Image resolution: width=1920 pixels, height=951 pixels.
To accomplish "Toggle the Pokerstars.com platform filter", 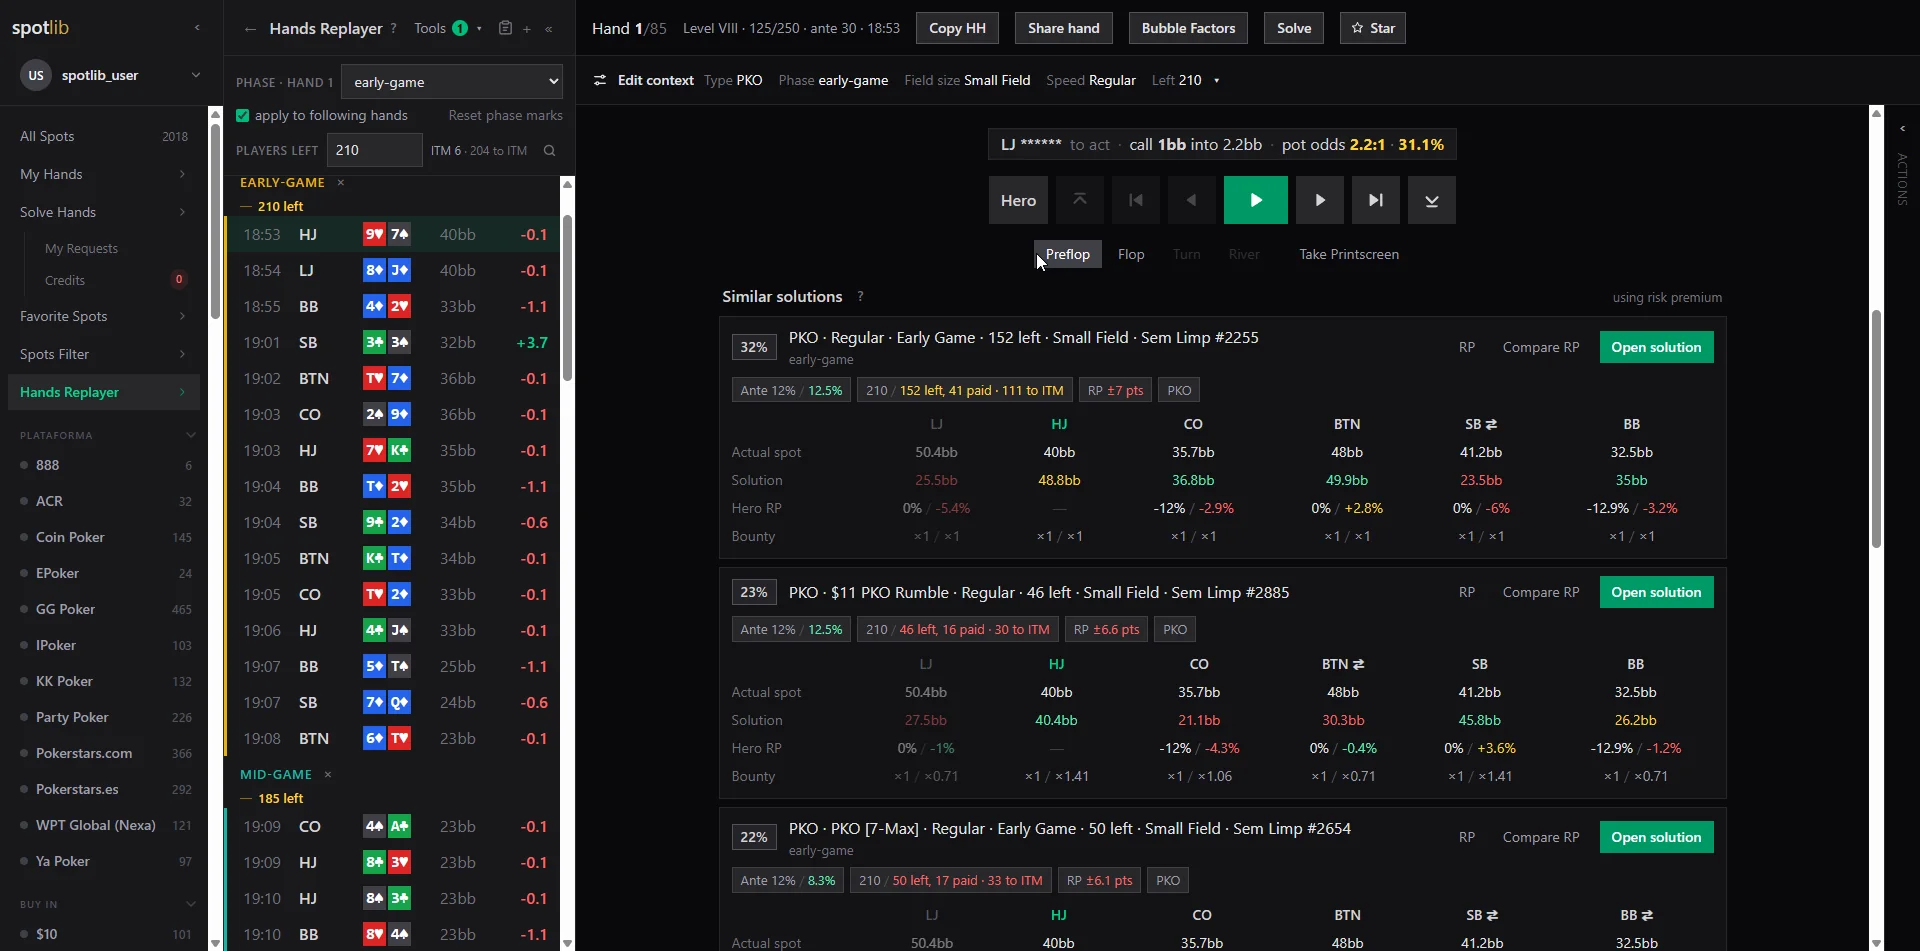I will click(x=105, y=753).
